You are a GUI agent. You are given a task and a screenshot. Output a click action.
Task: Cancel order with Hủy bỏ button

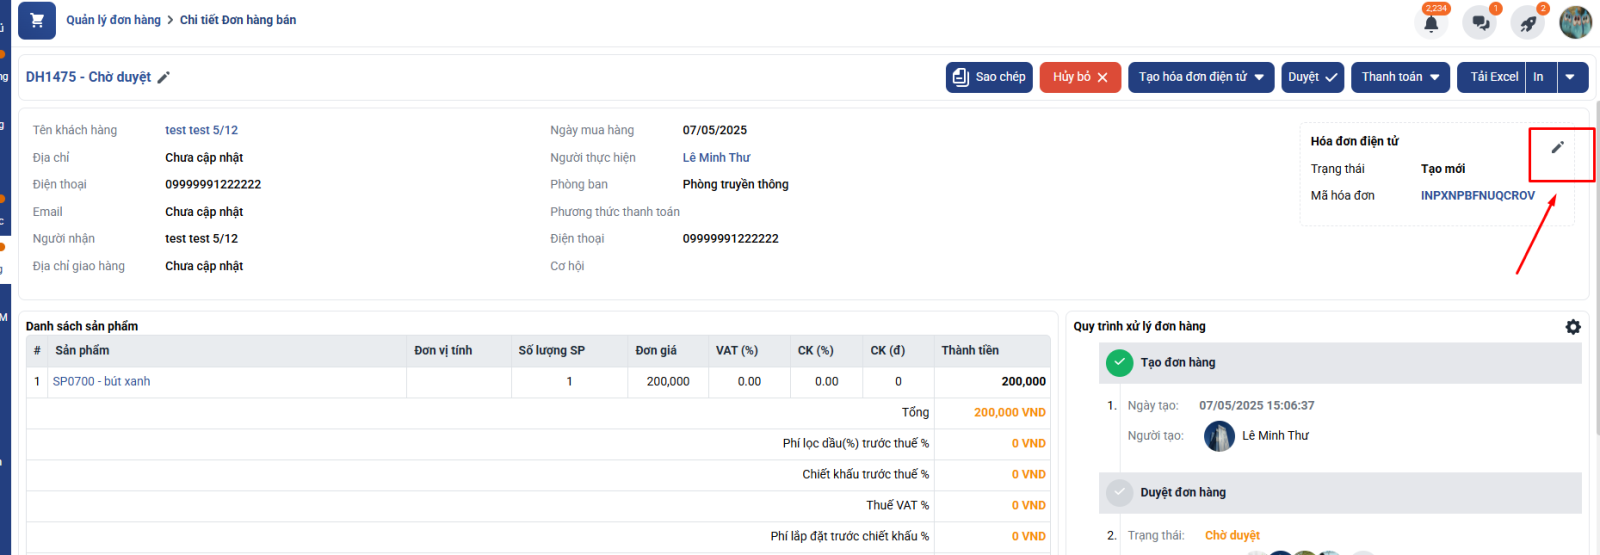[1080, 77]
